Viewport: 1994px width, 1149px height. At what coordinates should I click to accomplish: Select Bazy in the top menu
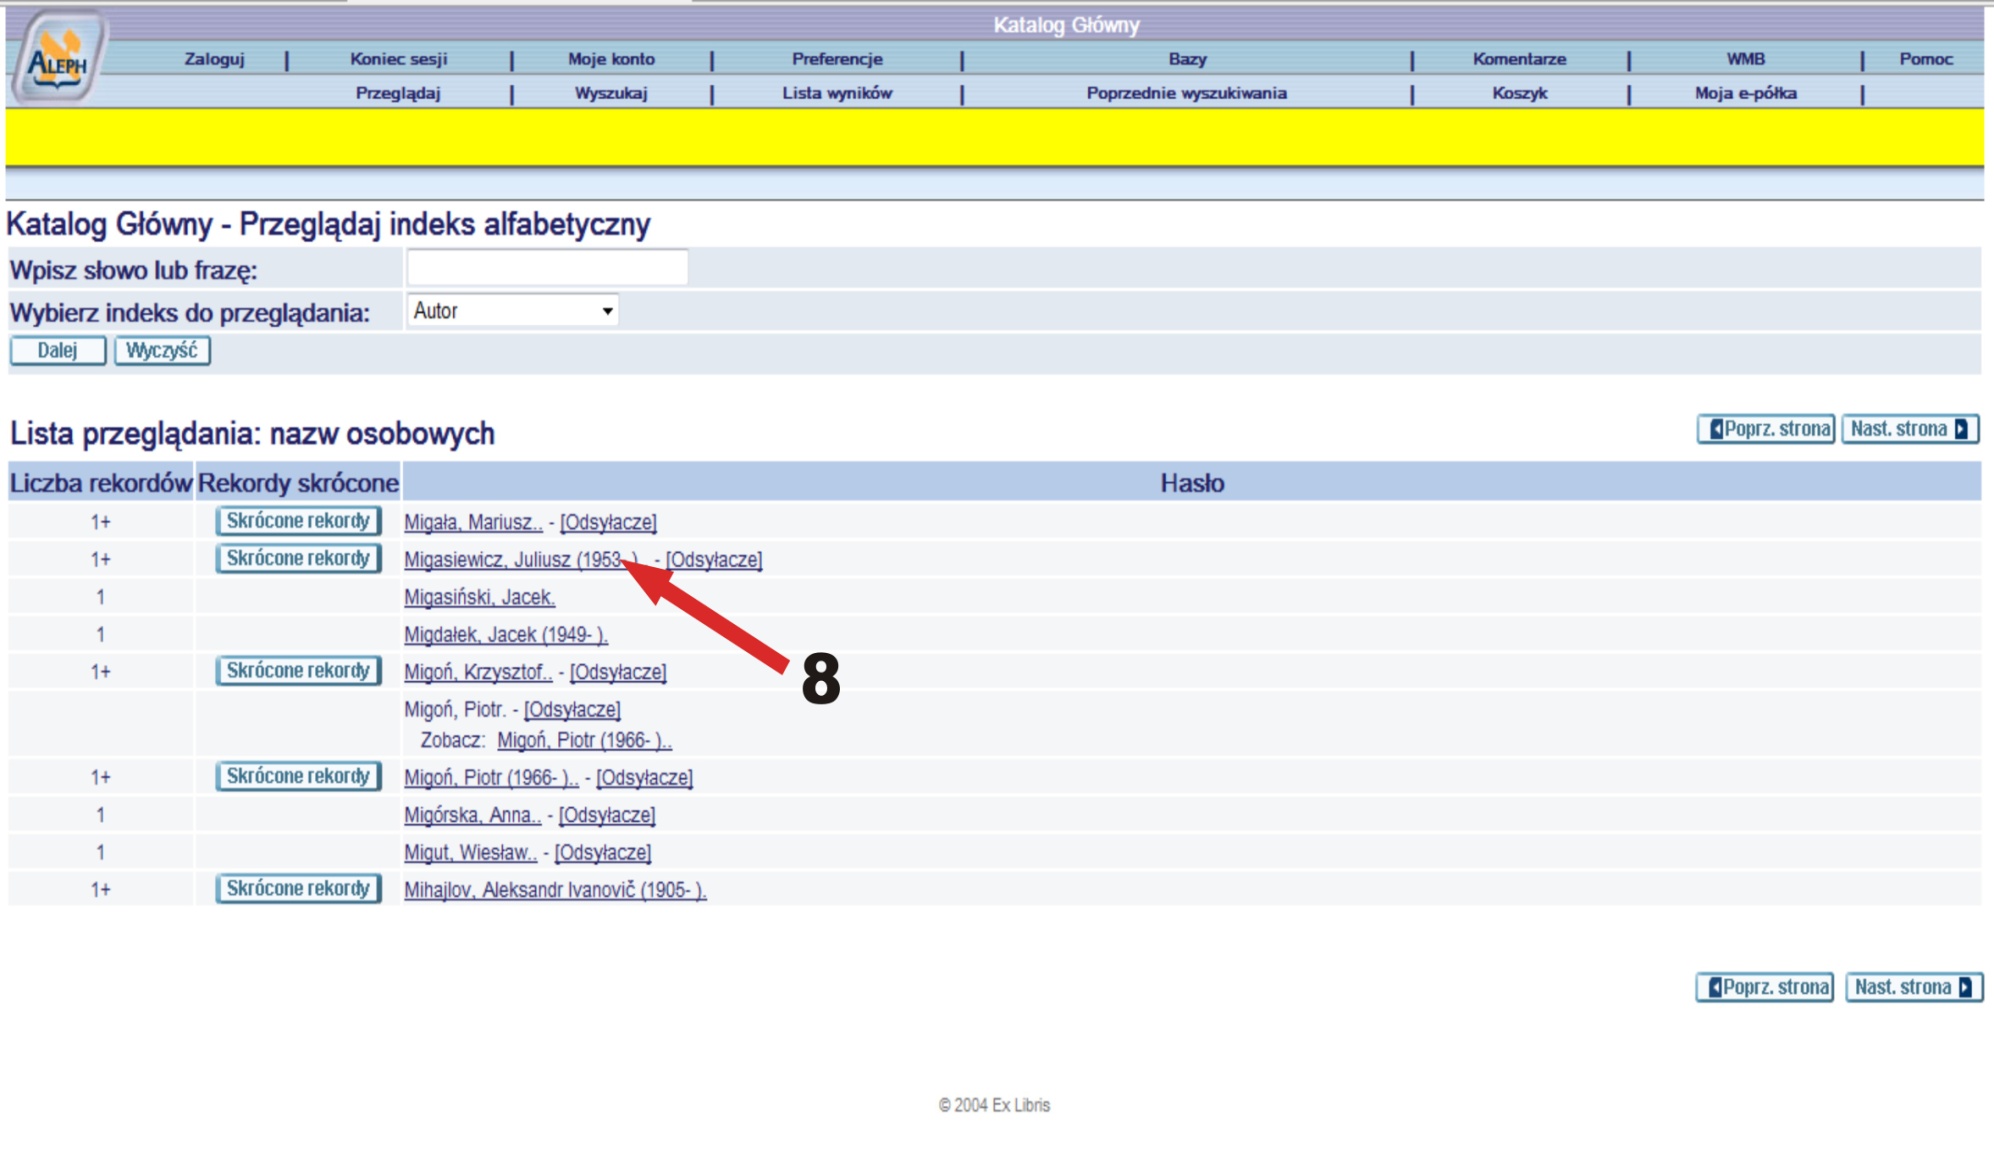point(1187,59)
